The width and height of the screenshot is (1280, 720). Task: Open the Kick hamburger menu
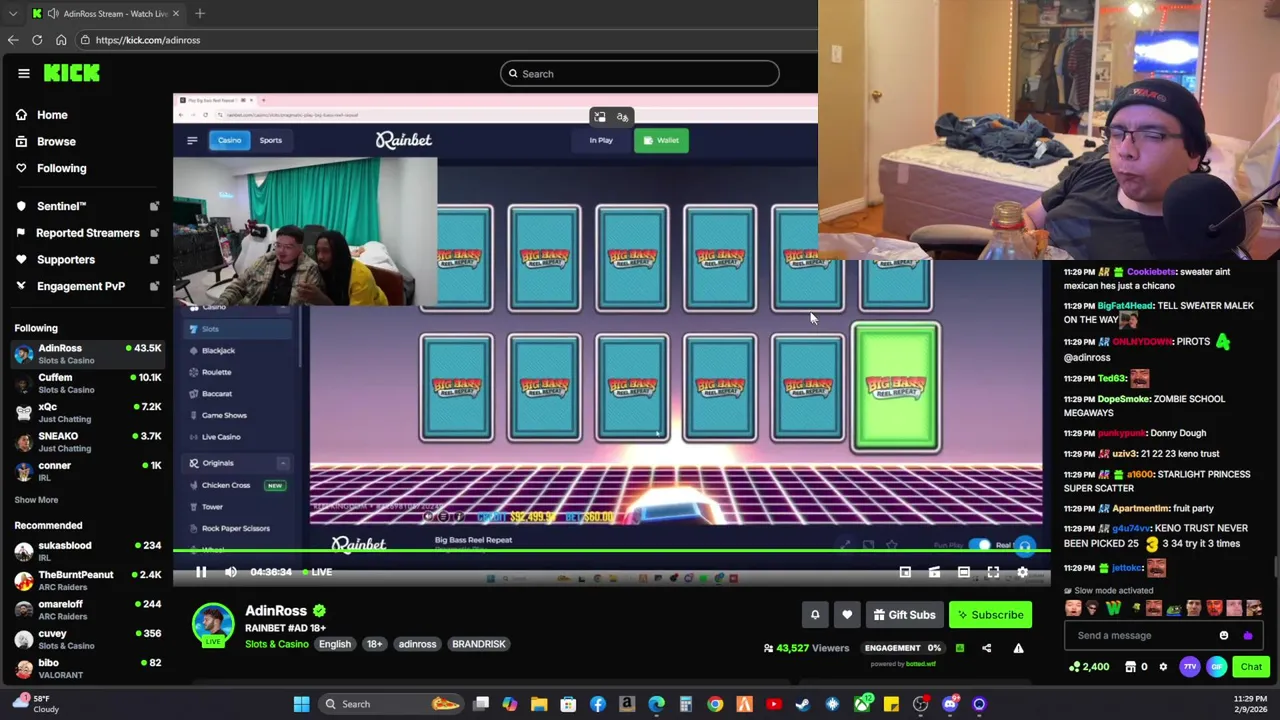pyautogui.click(x=24, y=73)
